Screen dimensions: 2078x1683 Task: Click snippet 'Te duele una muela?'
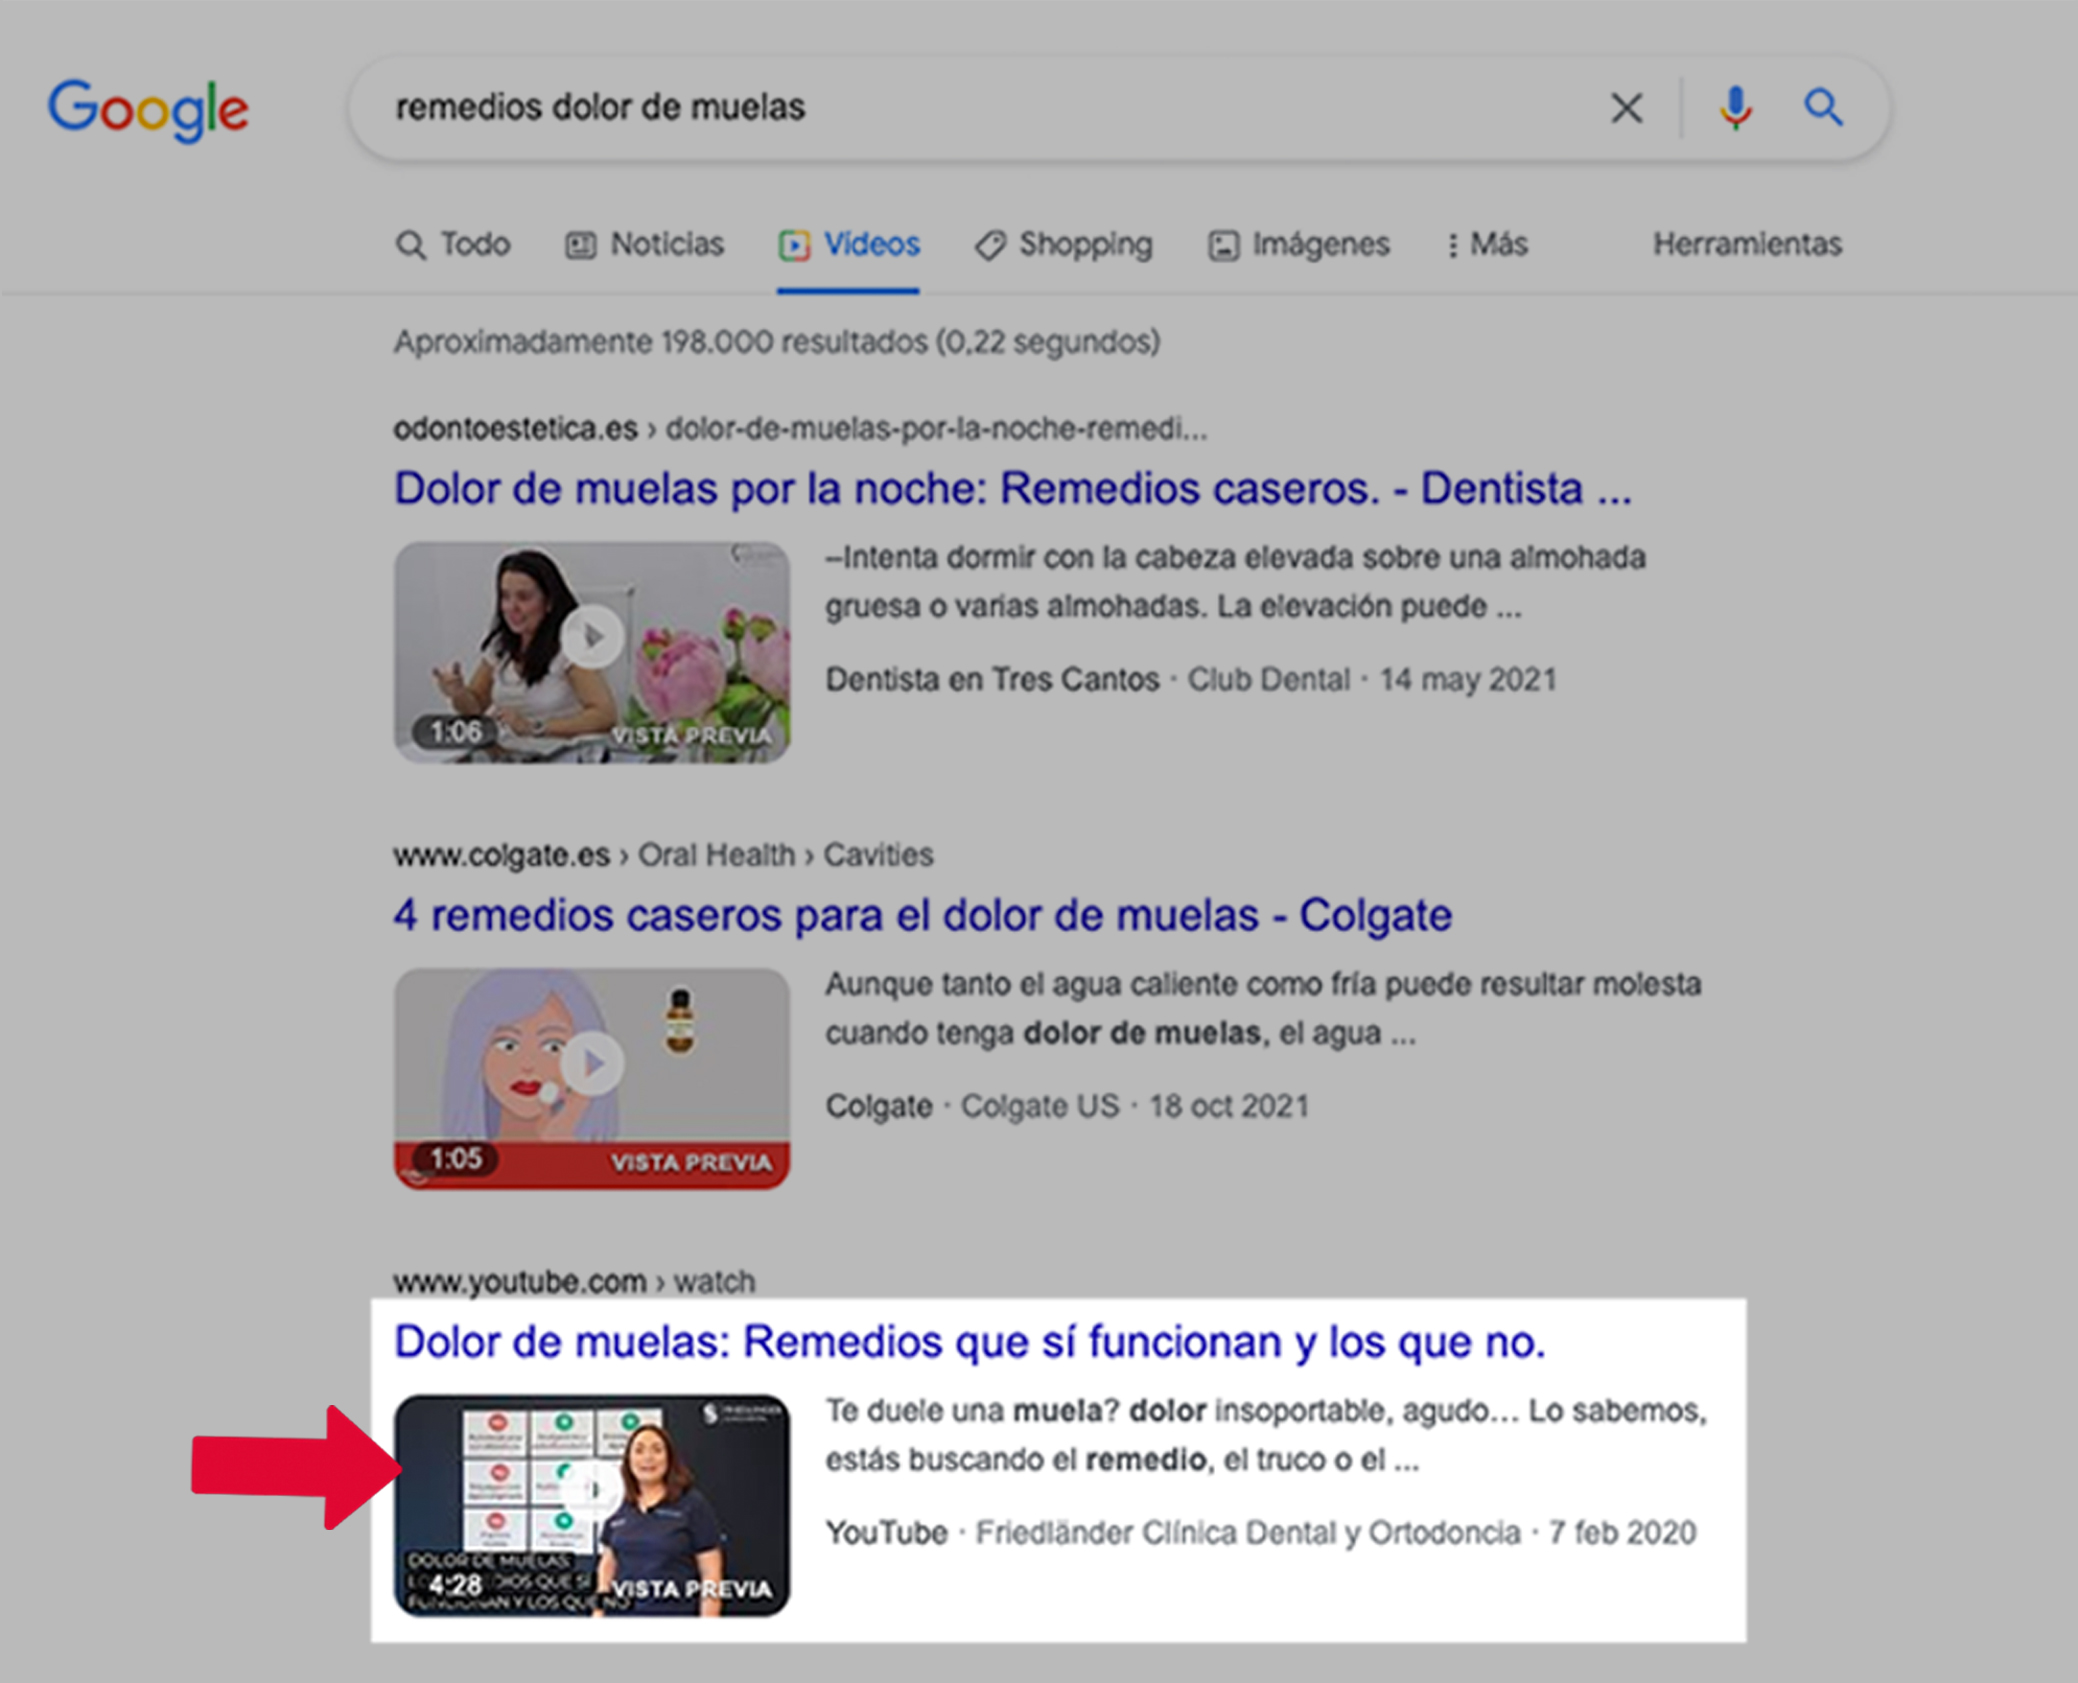coord(1266,1435)
